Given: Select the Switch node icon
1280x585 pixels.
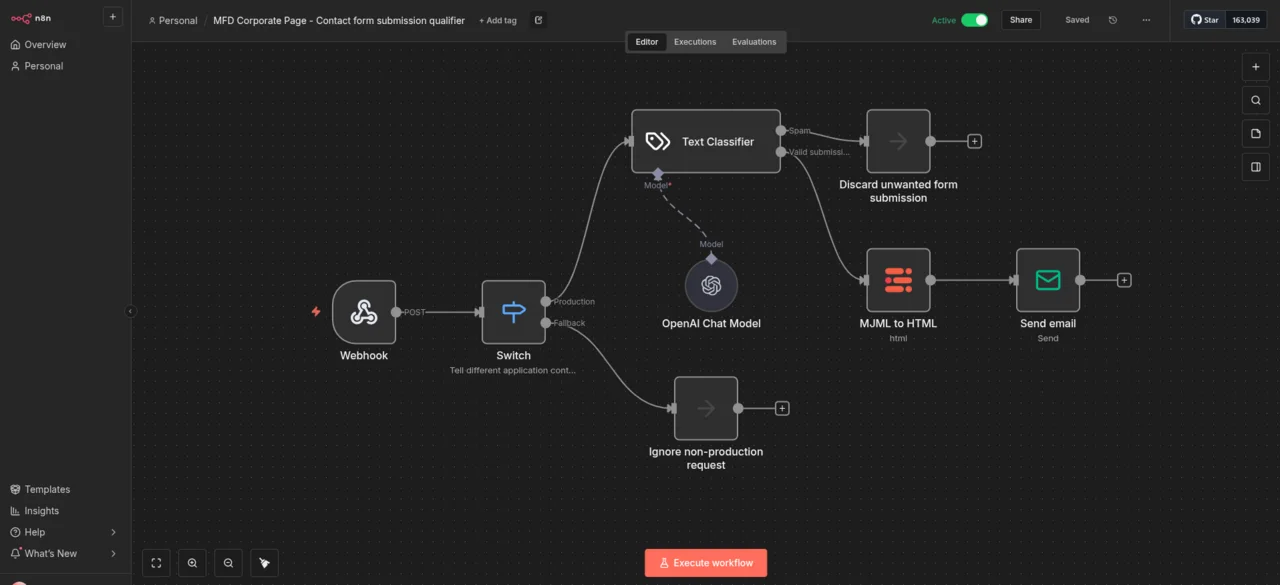Looking at the screenshot, I should pos(513,311).
